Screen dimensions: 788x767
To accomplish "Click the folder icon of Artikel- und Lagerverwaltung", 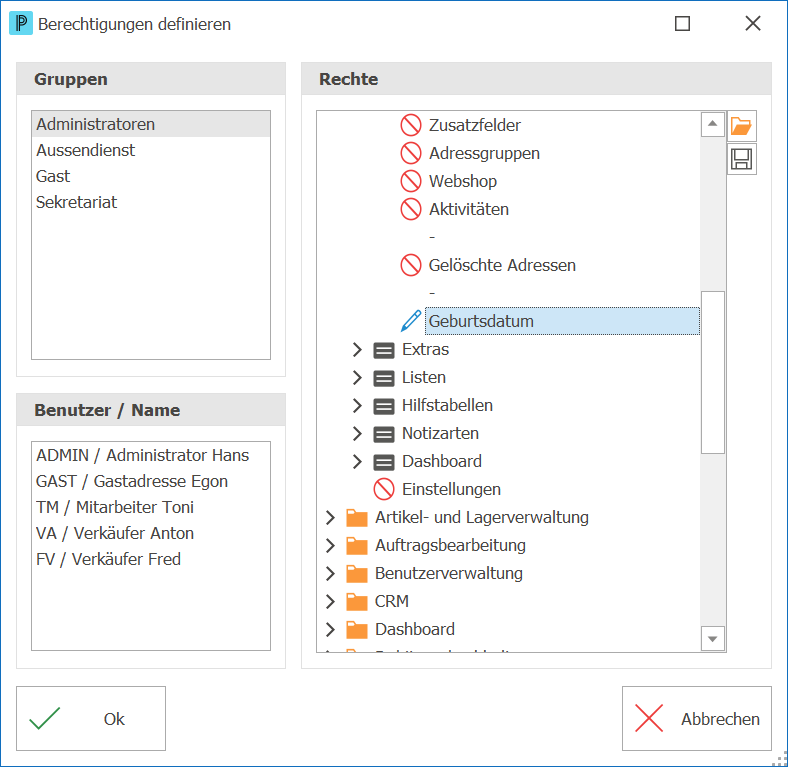I will pyautogui.click(x=357, y=518).
